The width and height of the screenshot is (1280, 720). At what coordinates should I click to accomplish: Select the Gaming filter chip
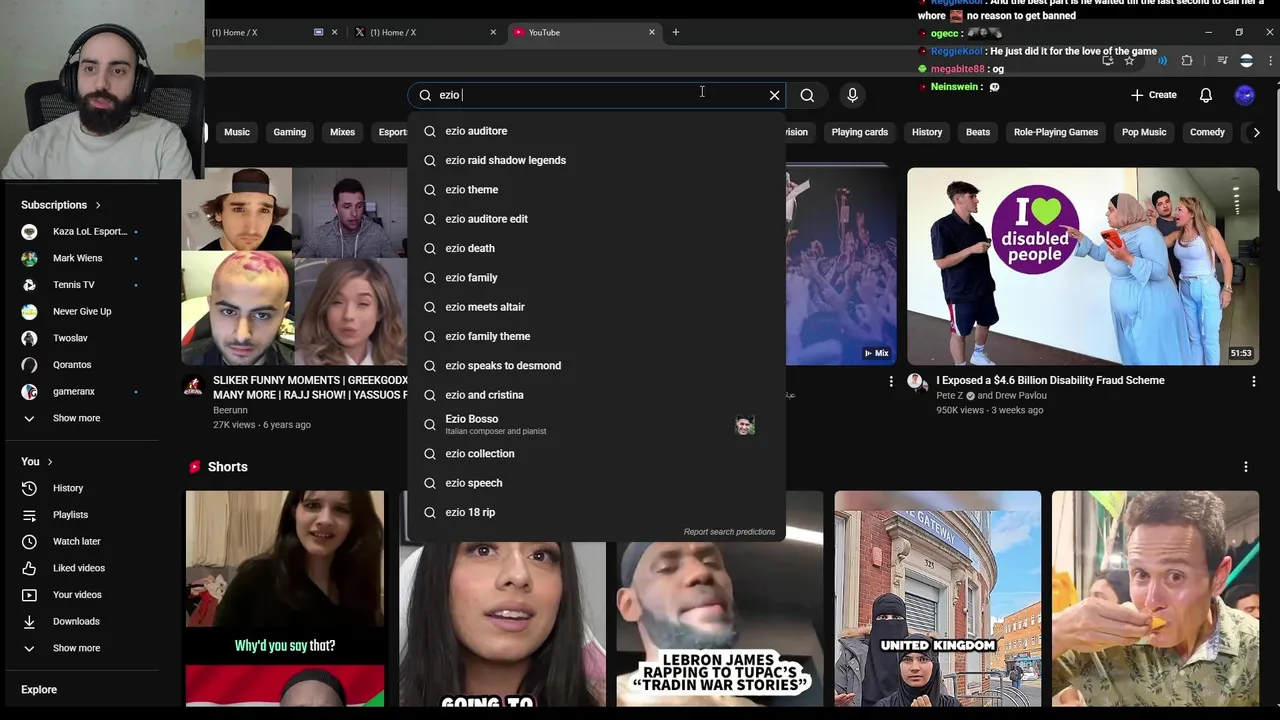[290, 132]
